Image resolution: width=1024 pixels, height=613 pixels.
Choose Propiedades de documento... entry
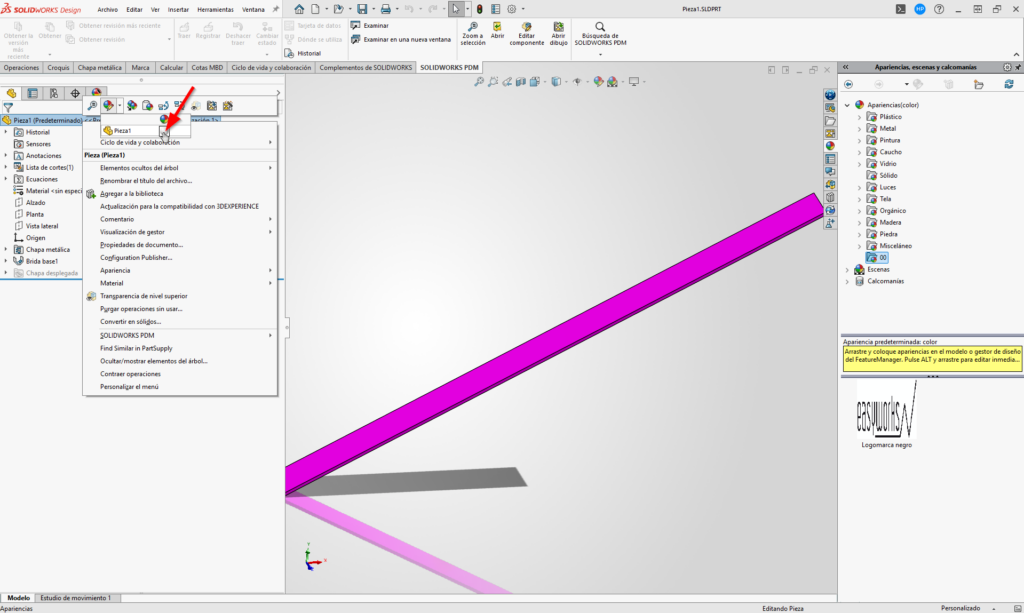[x=141, y=245]
